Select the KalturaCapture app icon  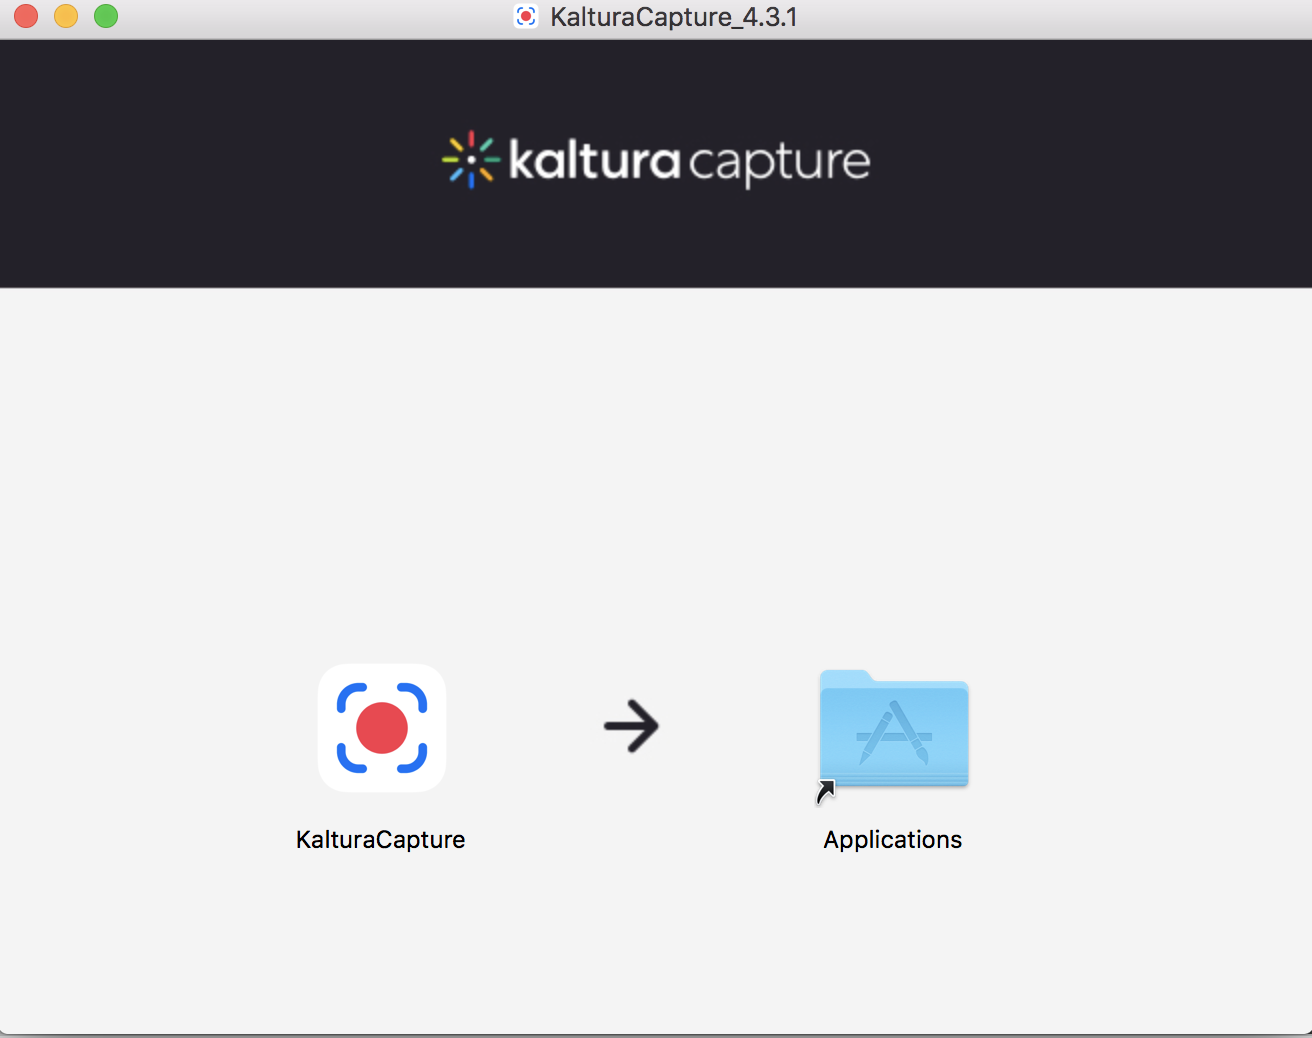click(x=382, y=728)
